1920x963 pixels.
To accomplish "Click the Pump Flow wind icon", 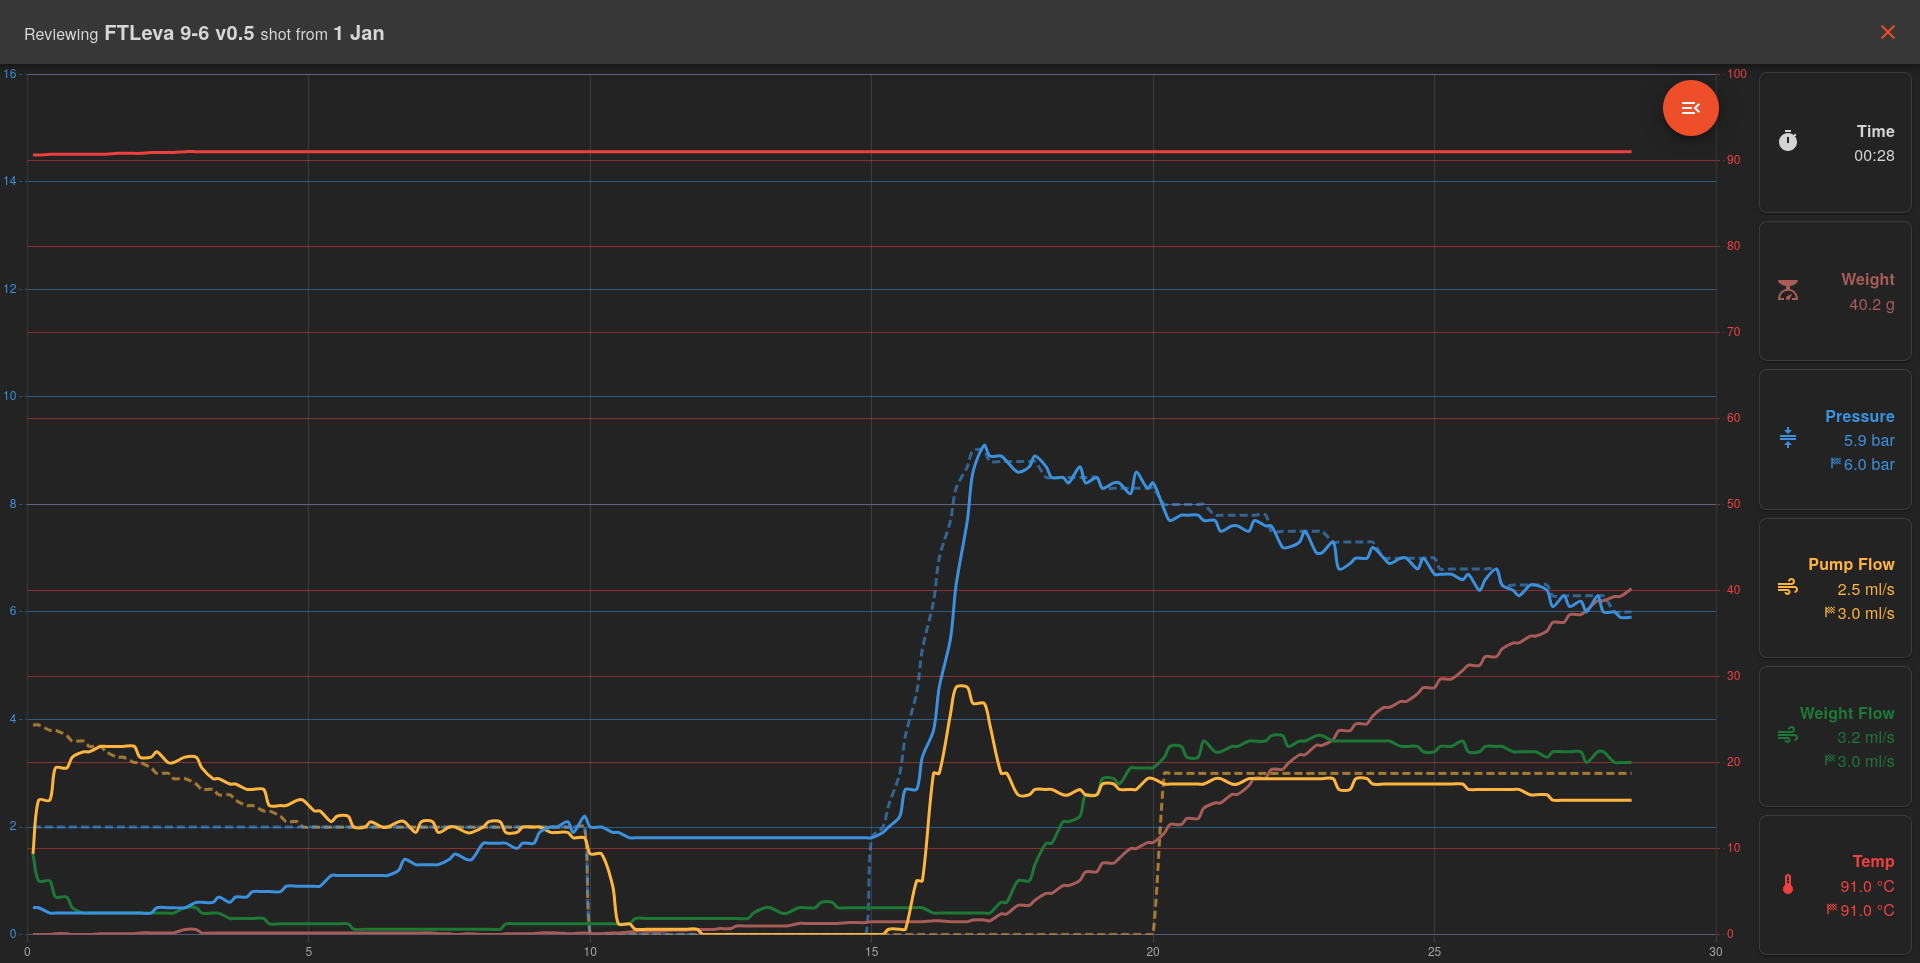I will point(1788,587).
